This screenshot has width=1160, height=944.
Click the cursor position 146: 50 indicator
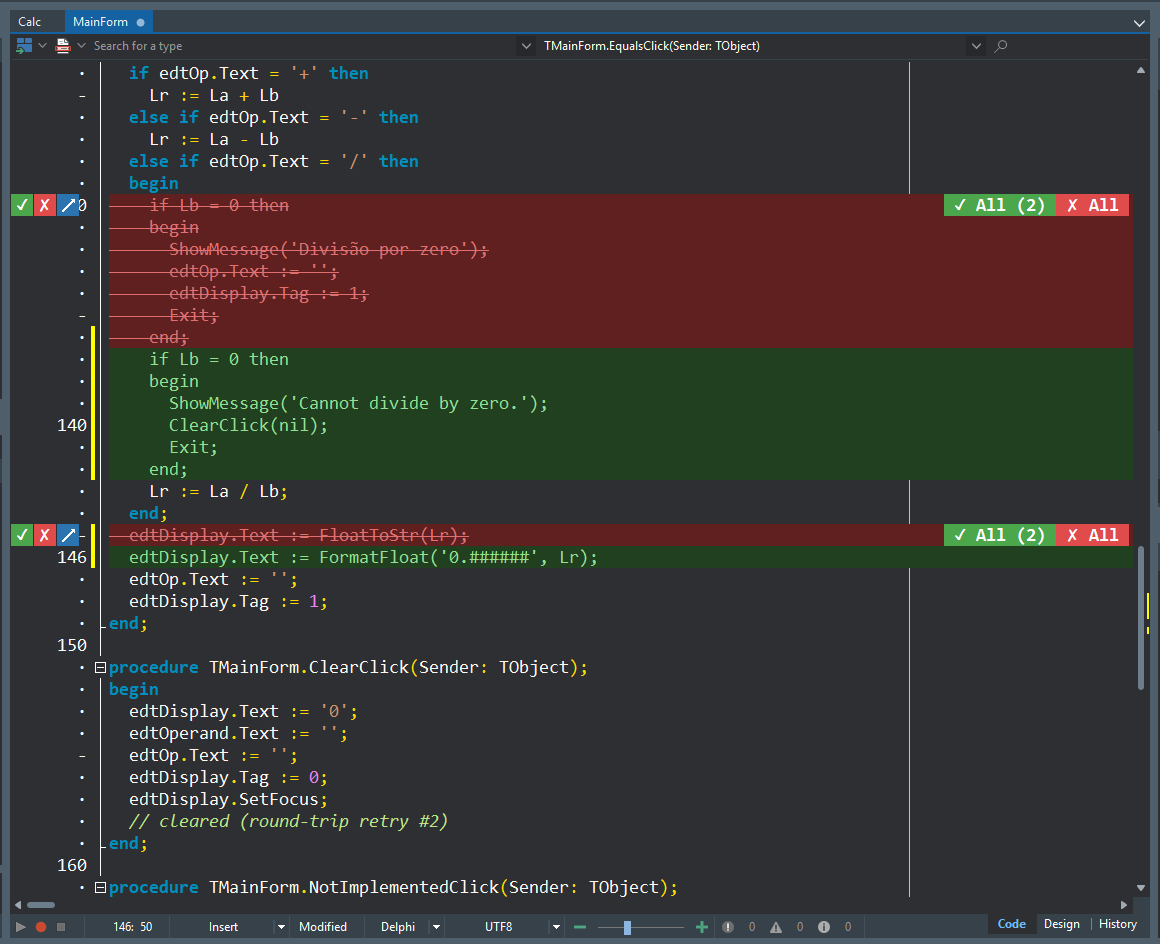pyautogui.click(x=132, y=927)
